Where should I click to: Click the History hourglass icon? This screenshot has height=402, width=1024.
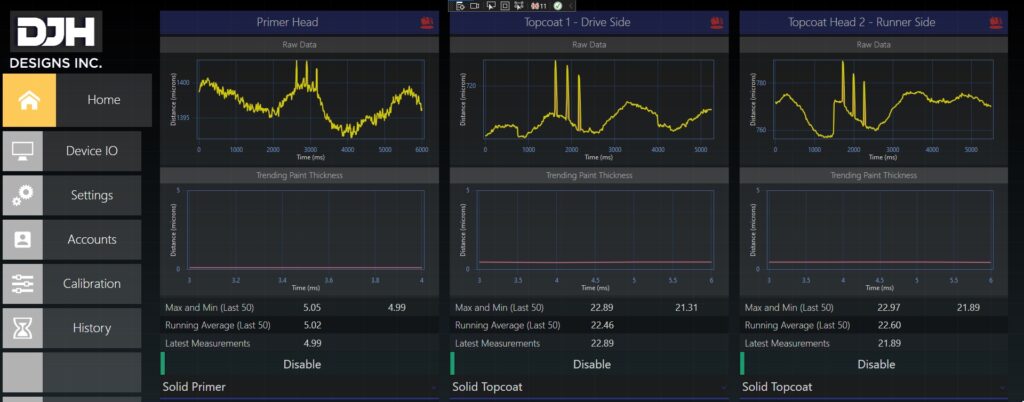22,328
